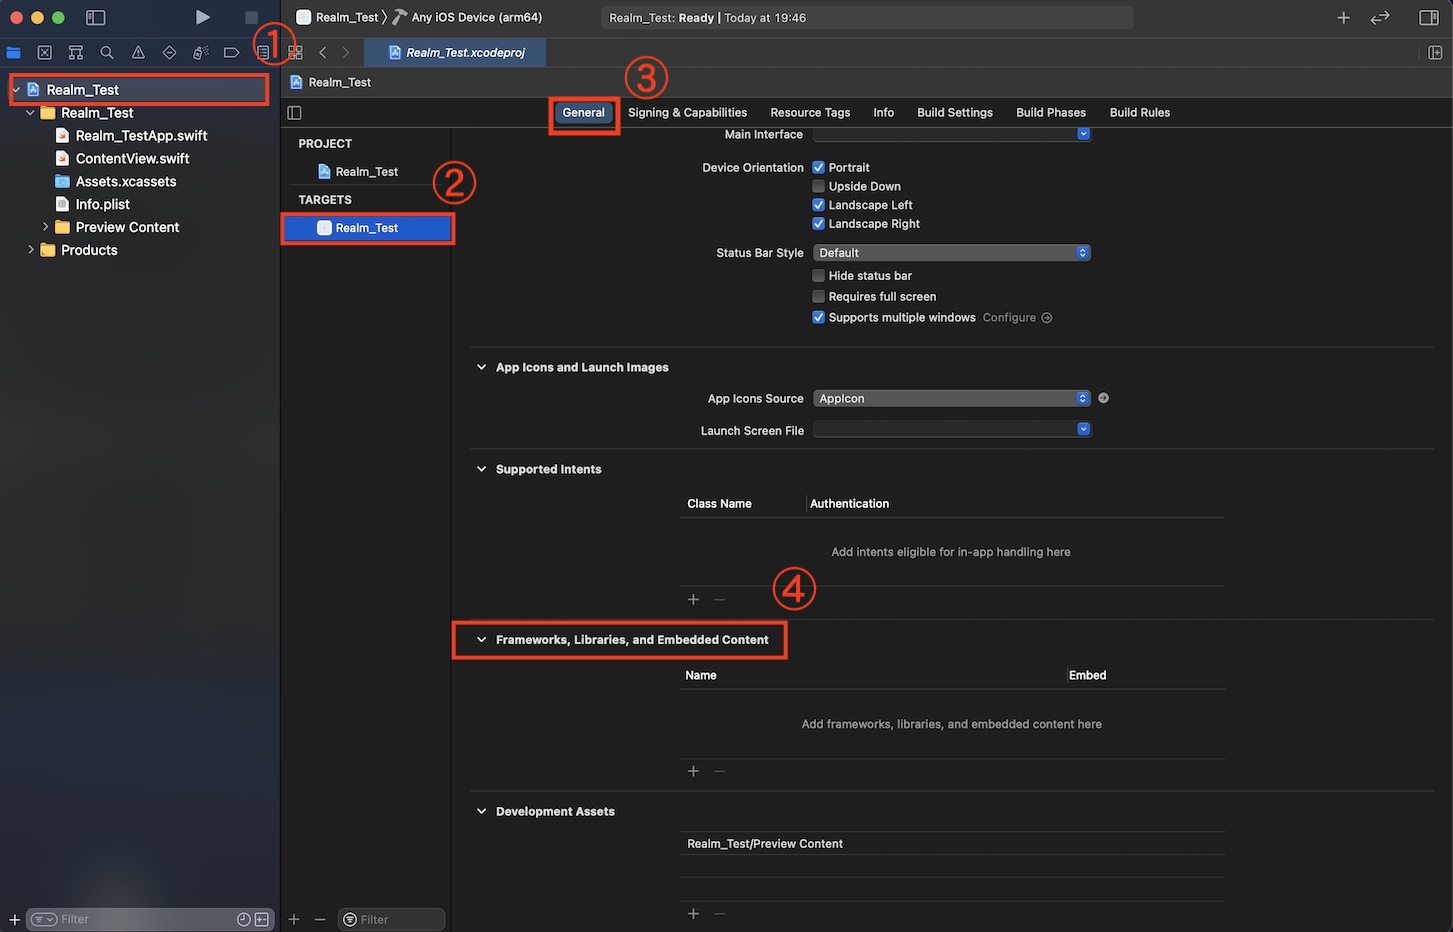The width and height of the screenshot is (1453, 932).
Task: Collapse Frameworks, Libraries, and Embedded Content
Action: 481,640
